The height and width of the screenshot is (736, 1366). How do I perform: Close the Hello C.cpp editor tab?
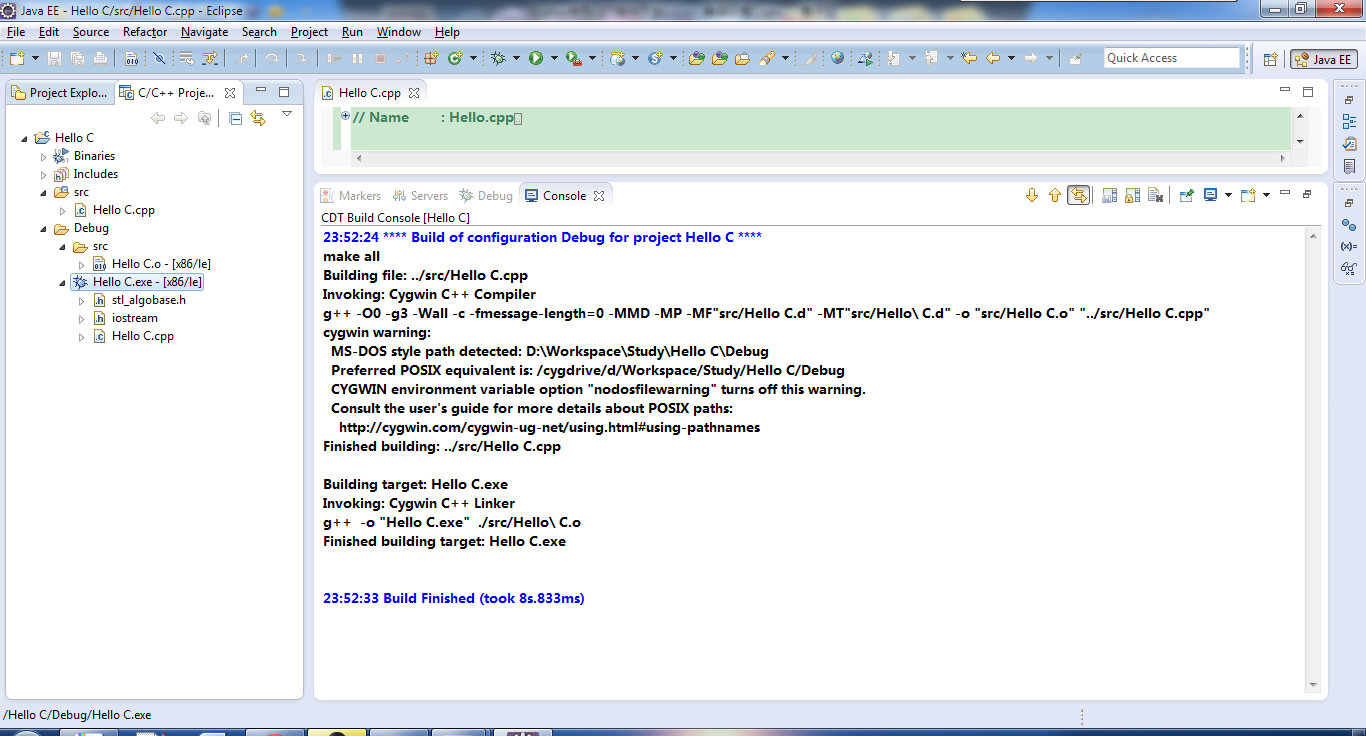(414, 93)
